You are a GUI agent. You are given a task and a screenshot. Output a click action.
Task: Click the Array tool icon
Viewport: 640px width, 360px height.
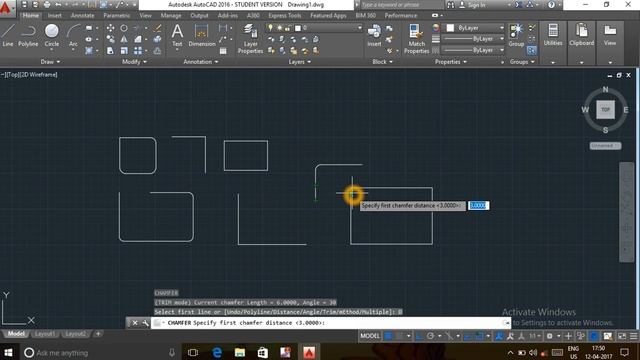pos(138,51)
